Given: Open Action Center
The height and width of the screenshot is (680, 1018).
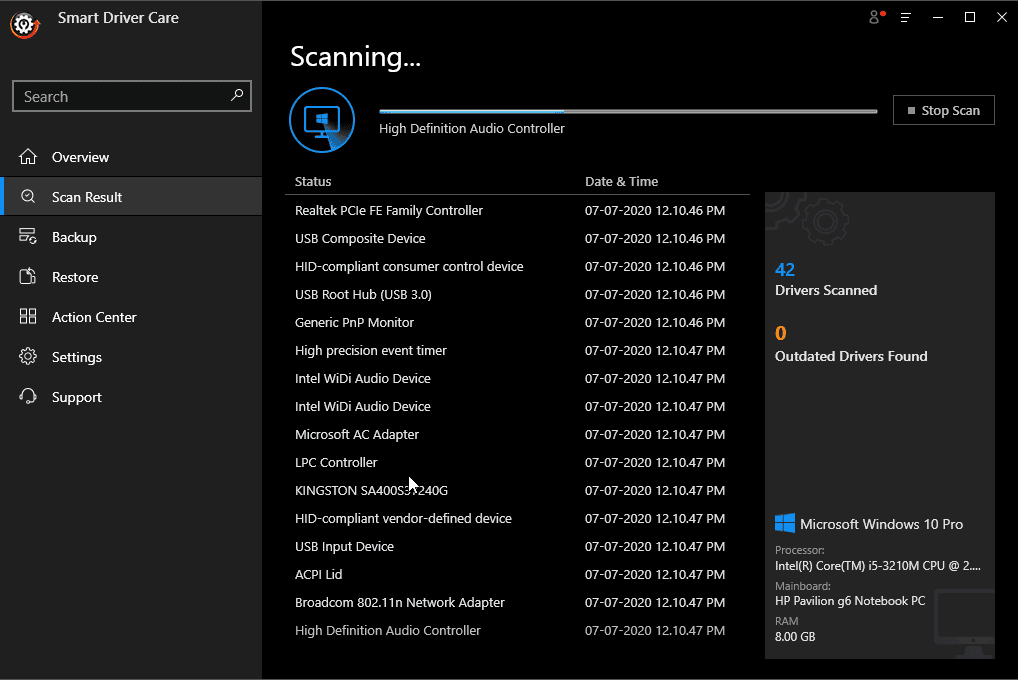Looking at the screenshot, I should (x=131, y=317).
